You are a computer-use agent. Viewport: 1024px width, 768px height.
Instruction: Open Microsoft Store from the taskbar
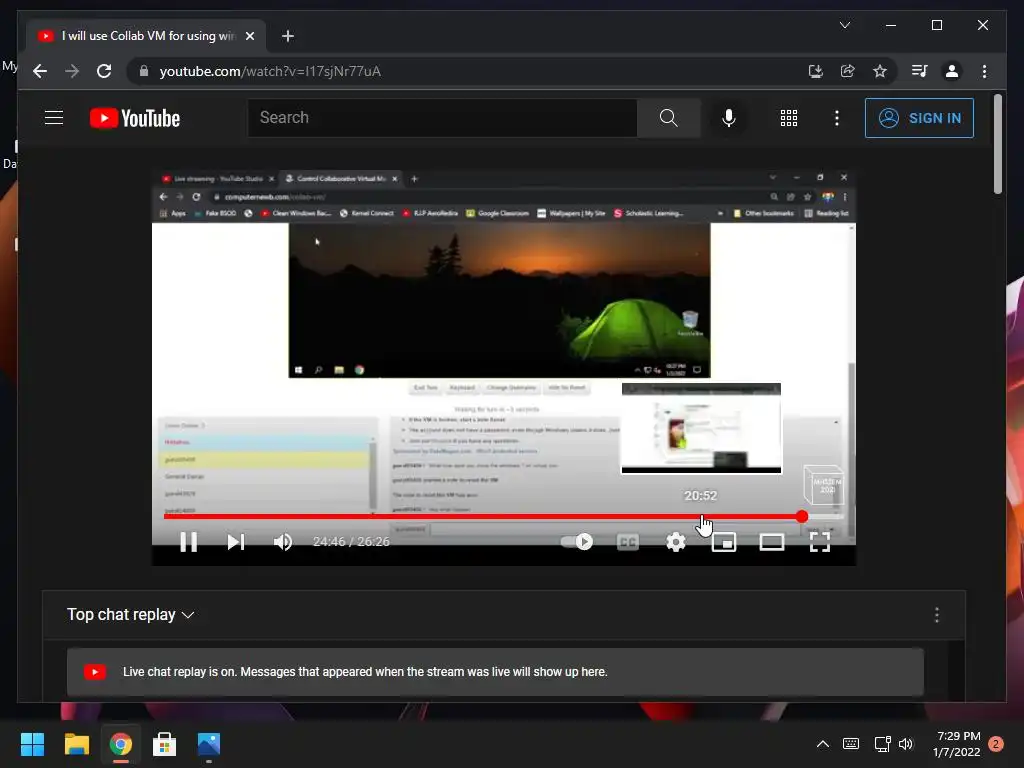[x=165, y=744]
